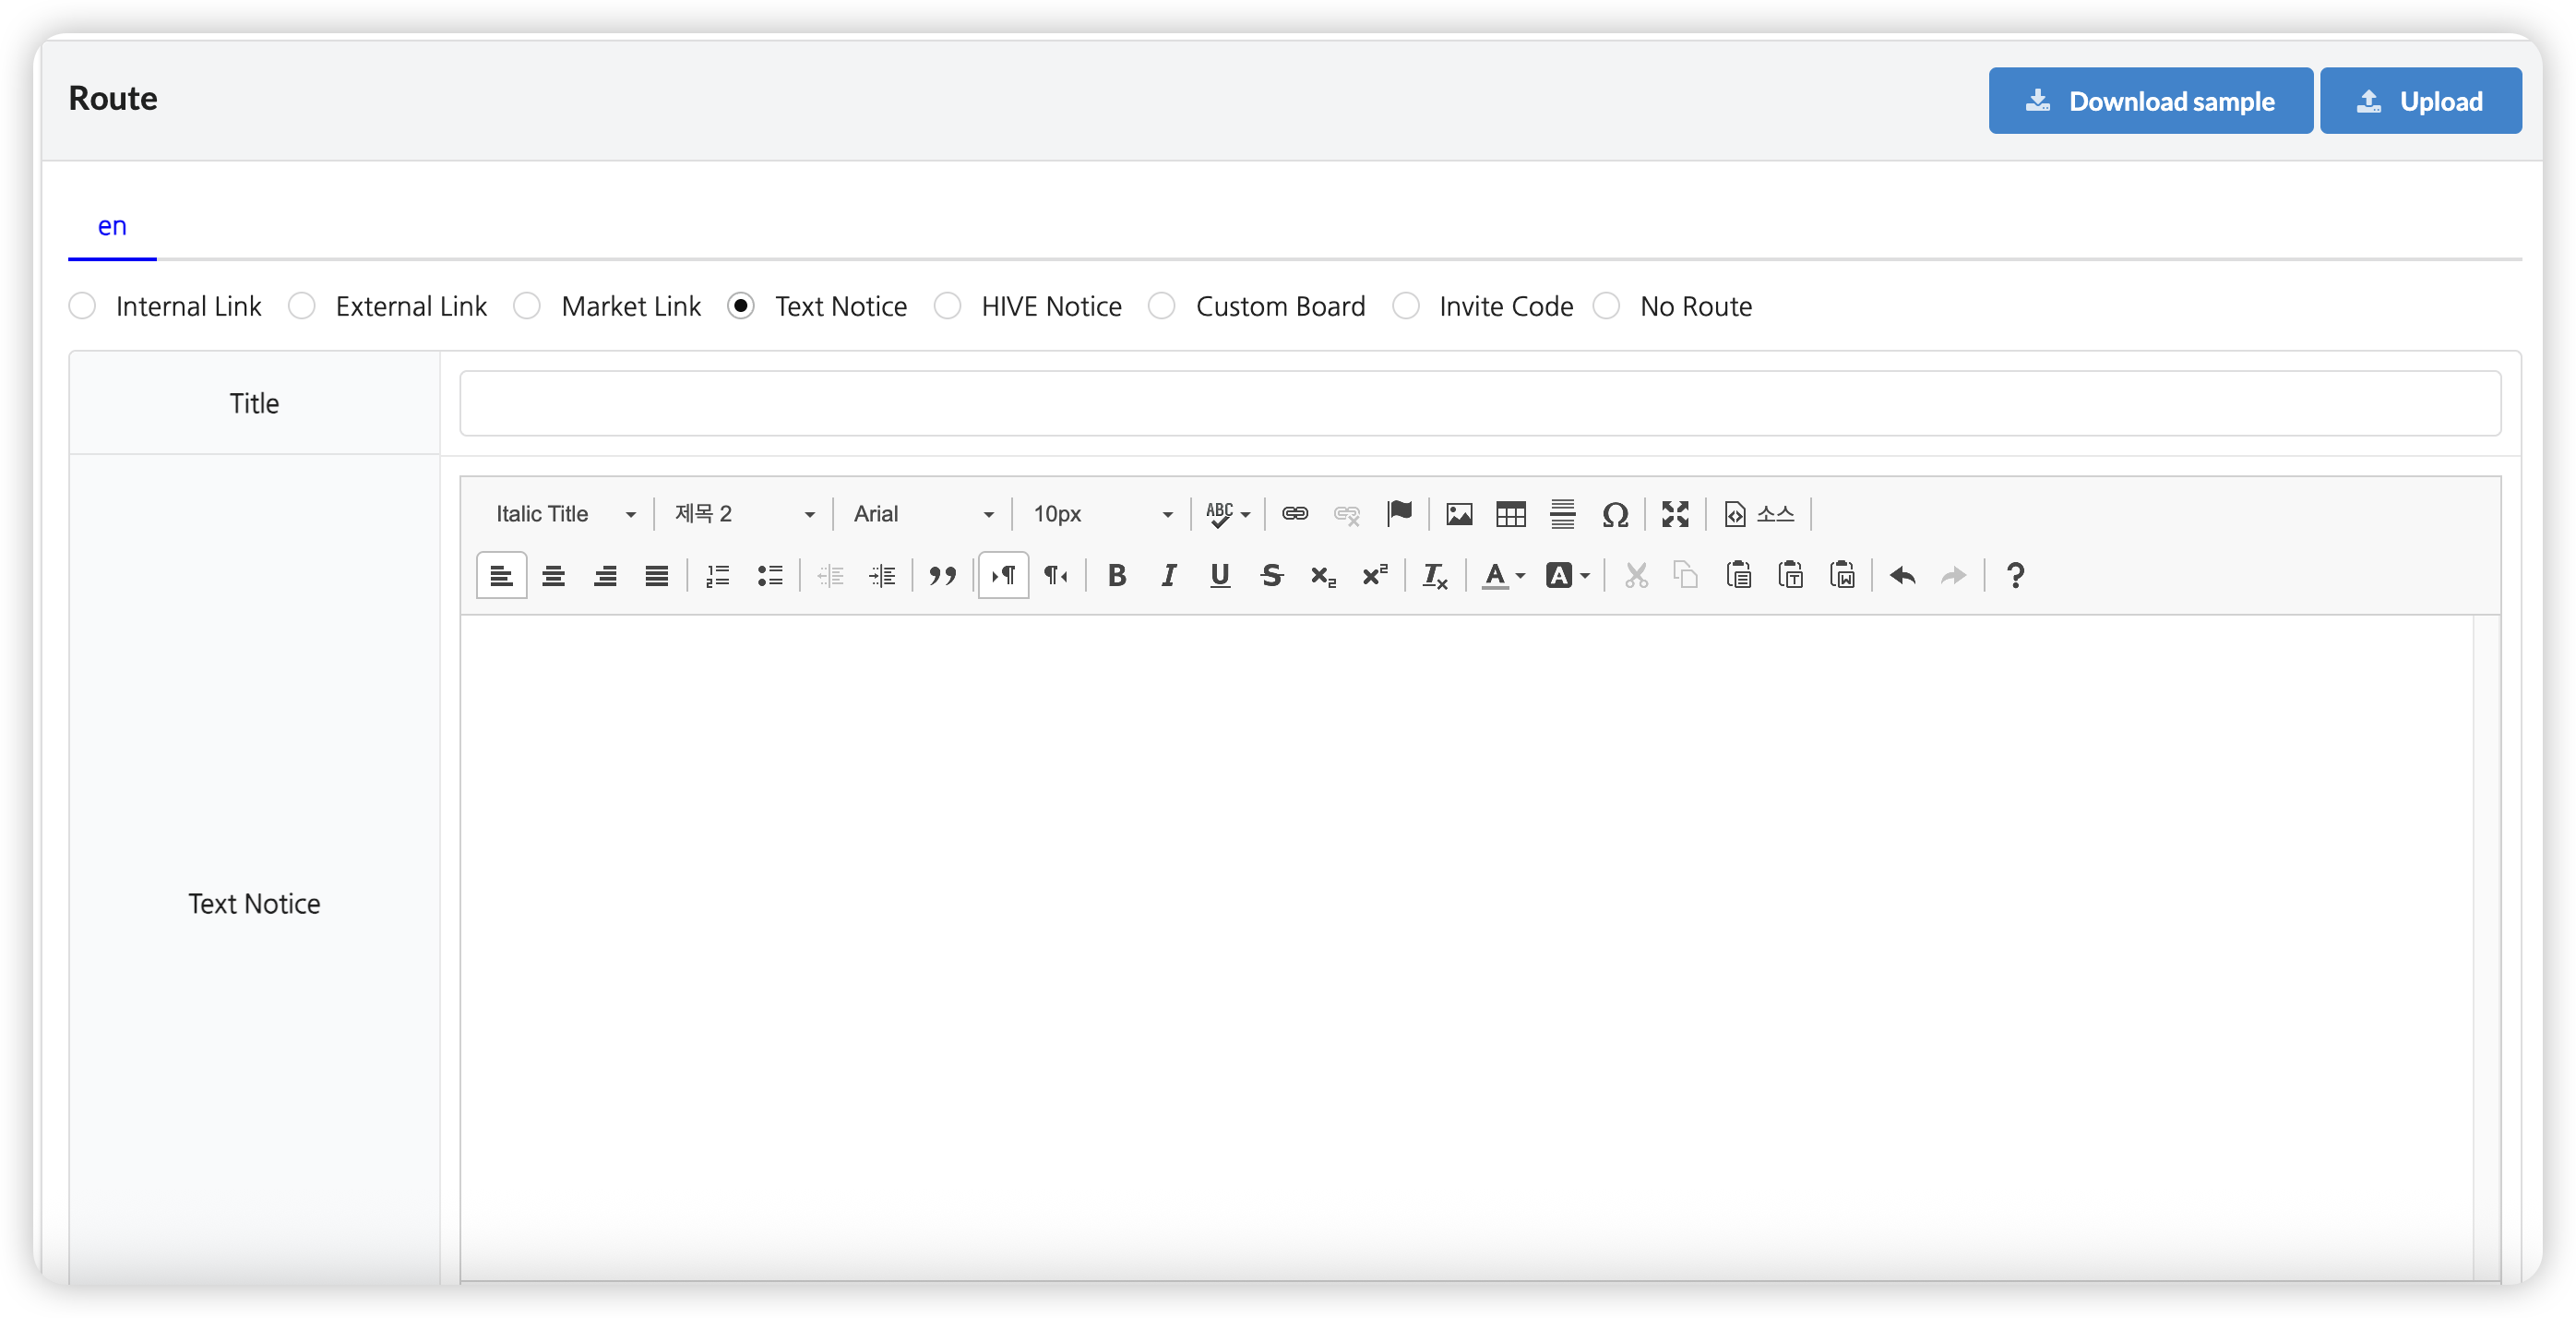The width and height of the screenshot is (2576, 1318).
Task: Click the Upload button
Action: (2420, 101)
